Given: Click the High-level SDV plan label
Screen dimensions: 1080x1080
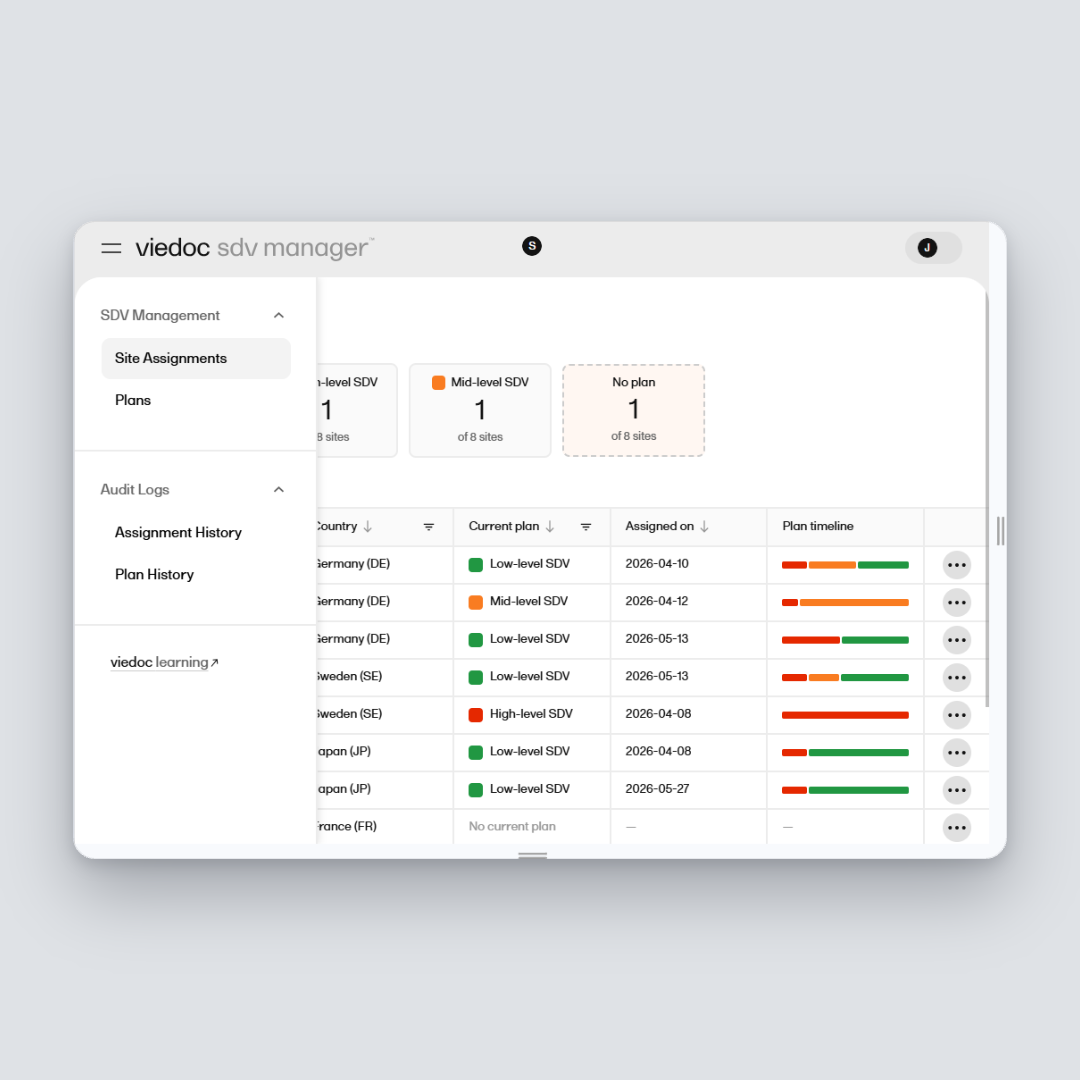Looking at the screenshot, I should [531, 714].
